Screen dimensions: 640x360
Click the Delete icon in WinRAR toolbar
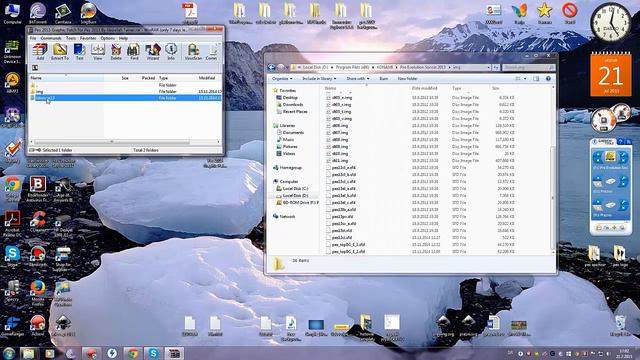click(116, 51)
